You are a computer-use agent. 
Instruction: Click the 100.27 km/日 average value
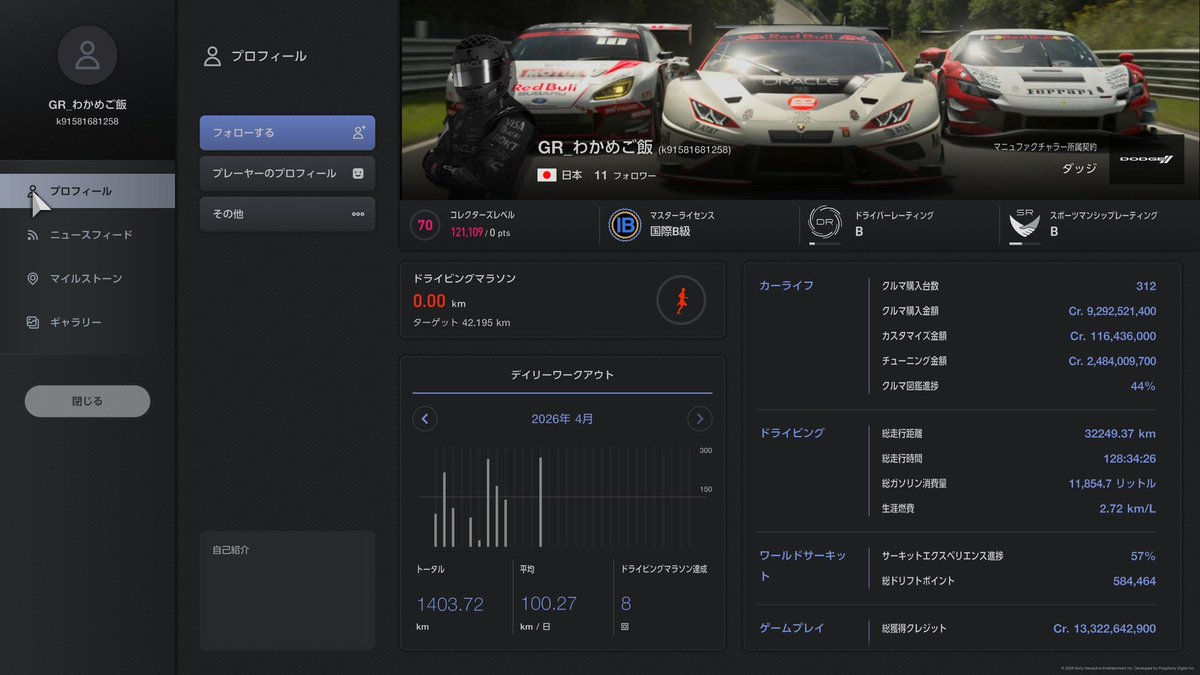click(x=548, y=603)
